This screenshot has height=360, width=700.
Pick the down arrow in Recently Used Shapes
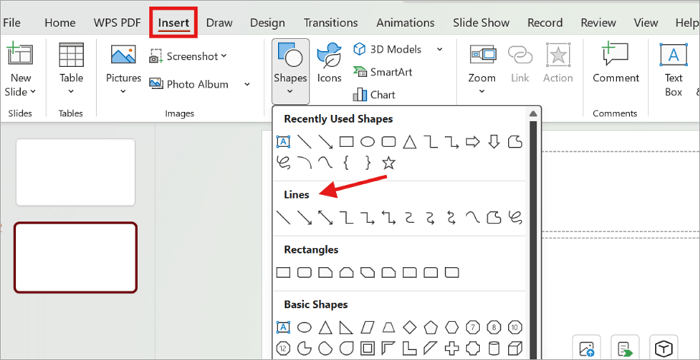[493, 142]
